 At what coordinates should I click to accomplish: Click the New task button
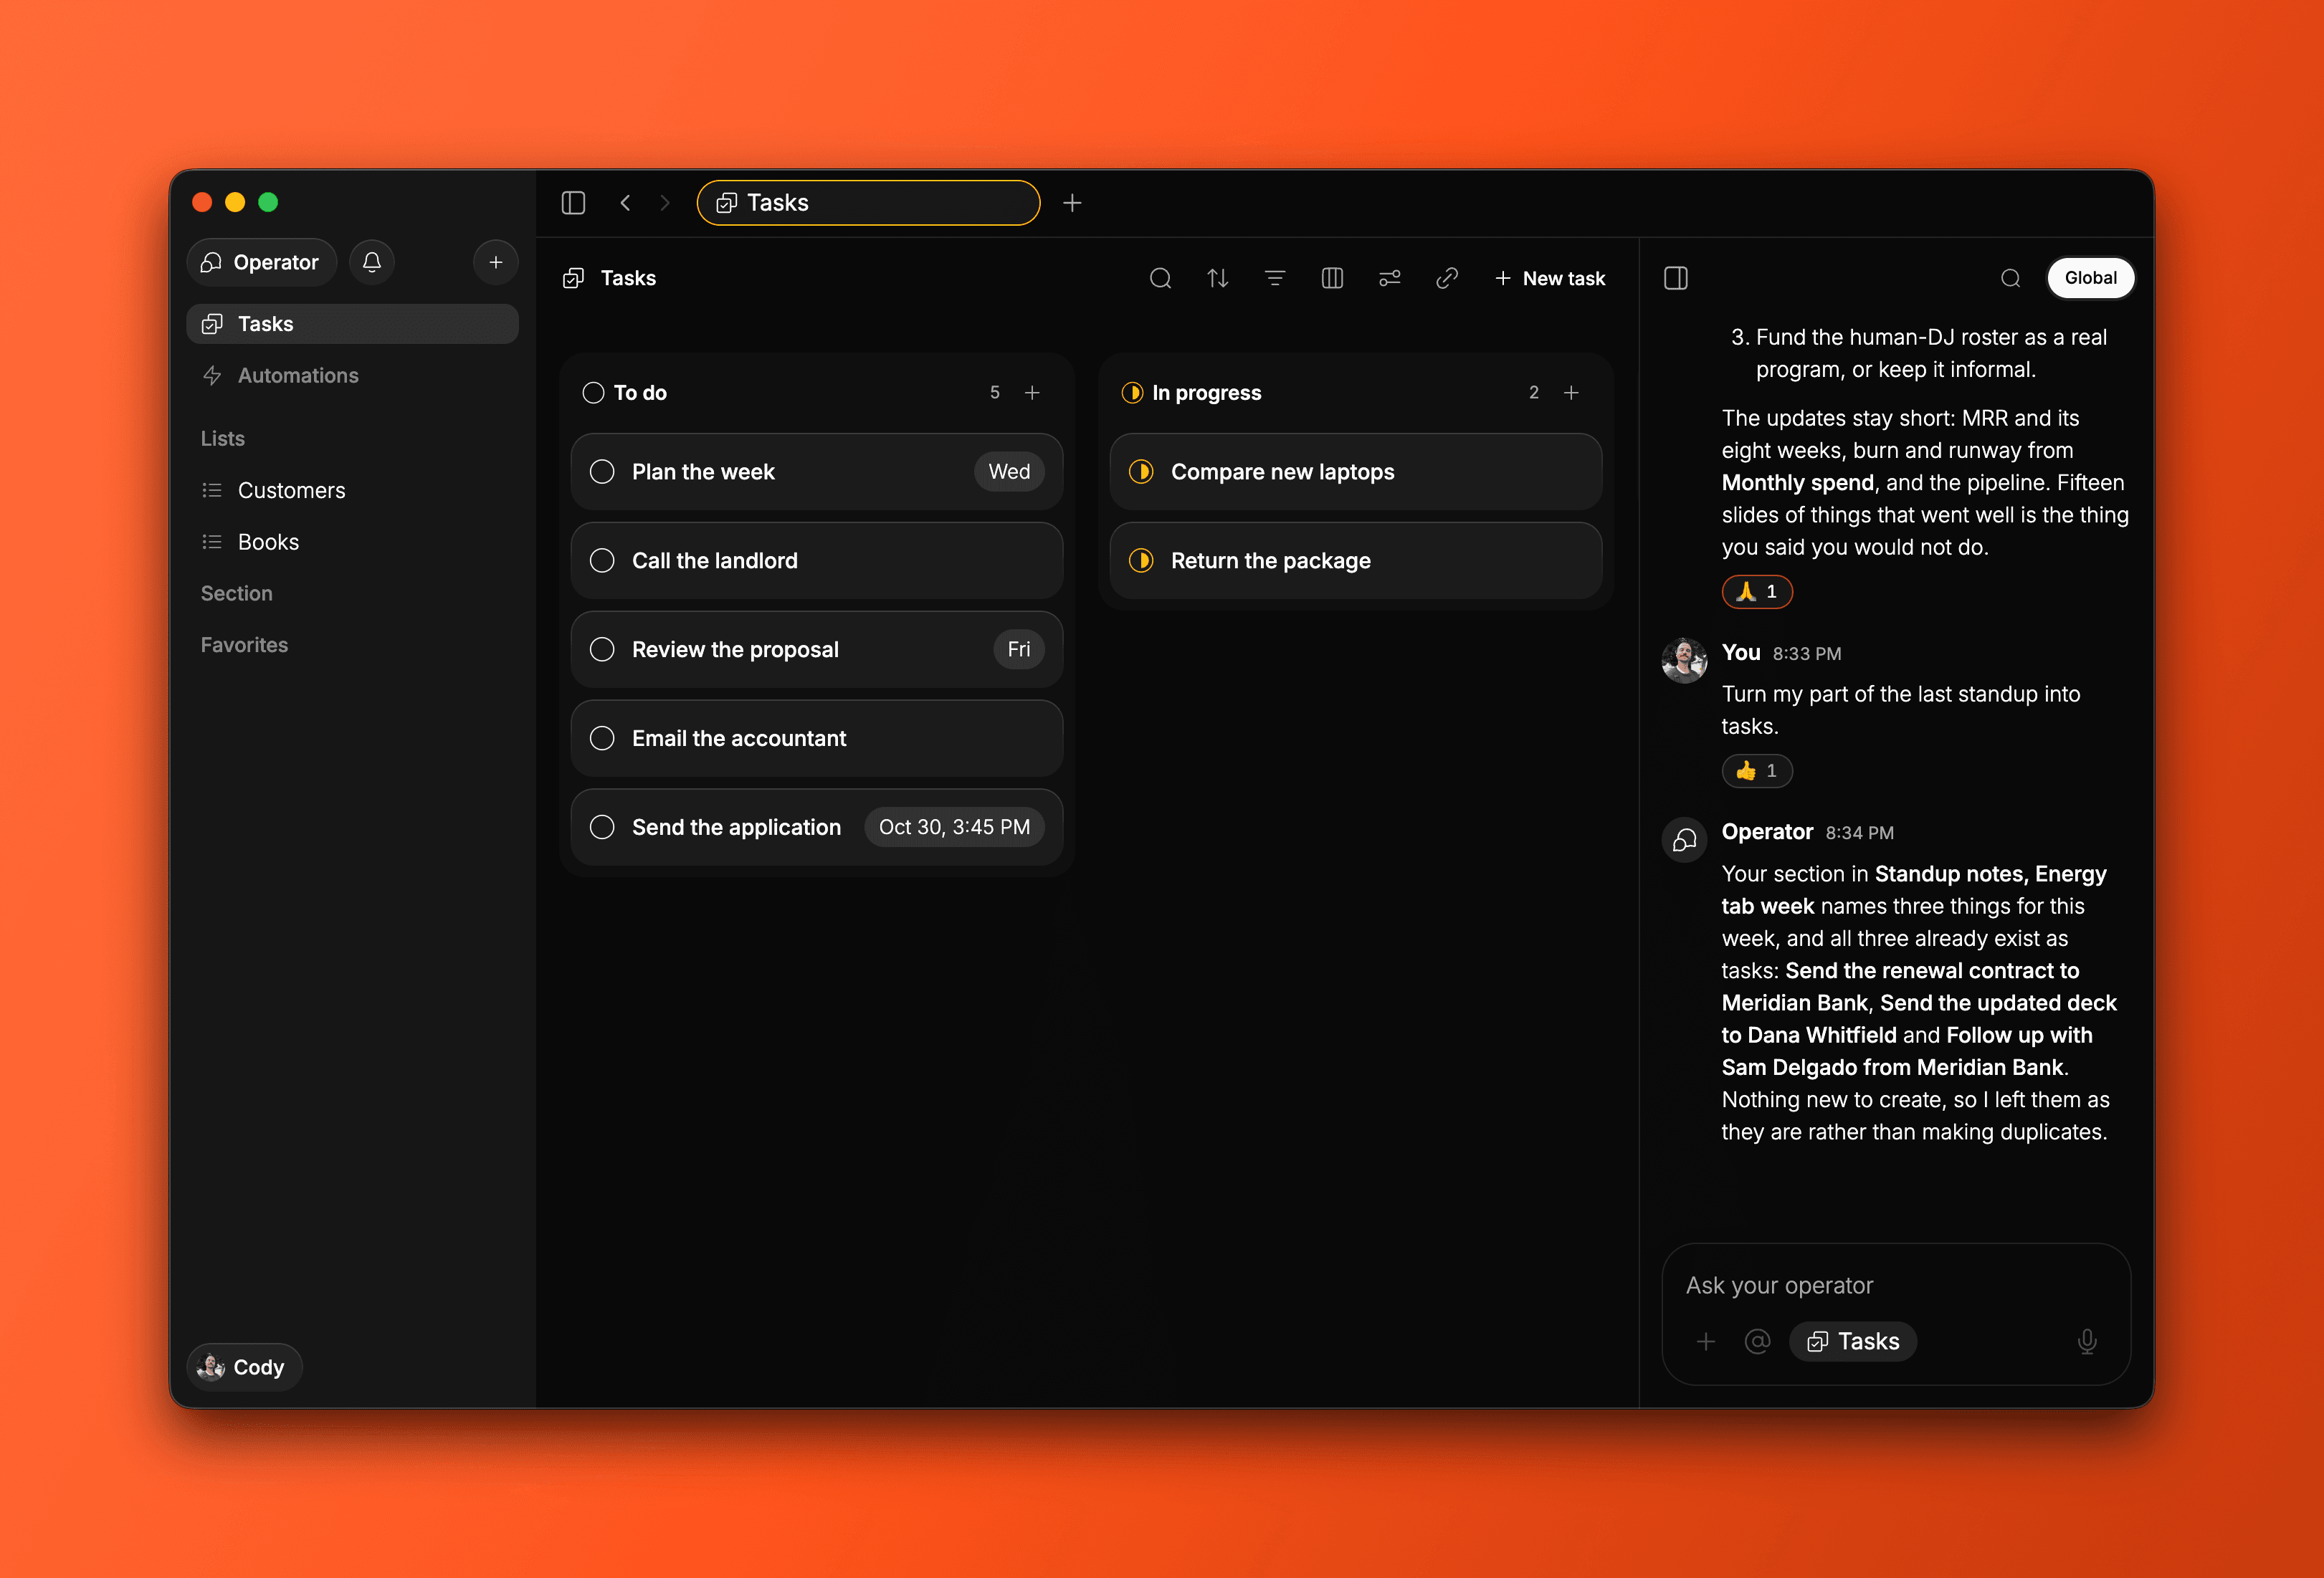click(1549, 278)
